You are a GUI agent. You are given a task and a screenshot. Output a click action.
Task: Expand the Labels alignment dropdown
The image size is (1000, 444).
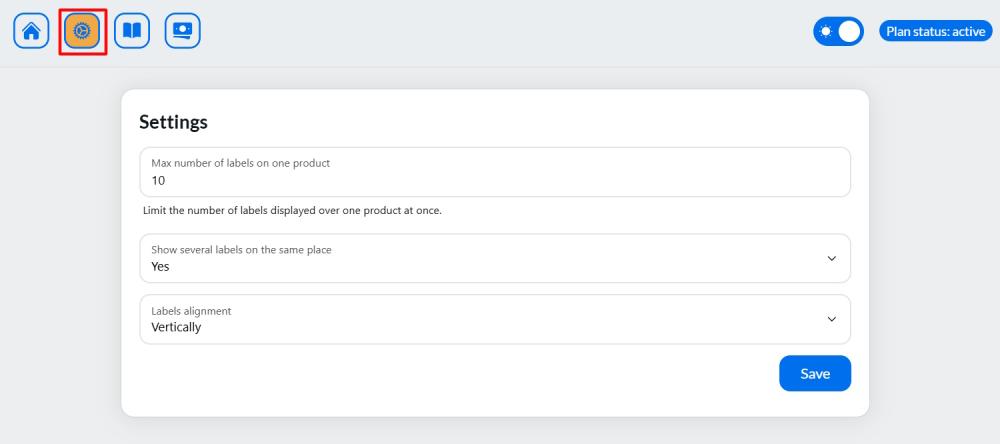coord(495,319)
